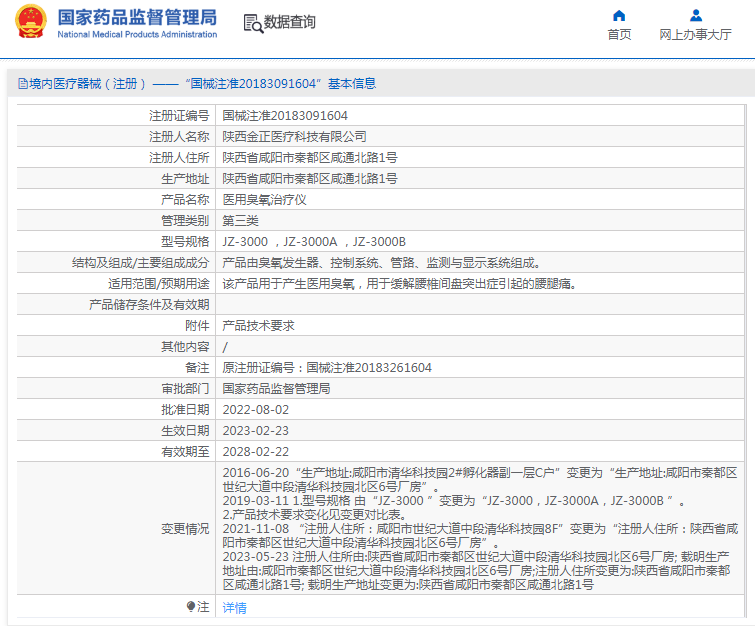The image size is (755, 626).
Task: Open 网上办事大厅 text label
Action: click(696, 35)
